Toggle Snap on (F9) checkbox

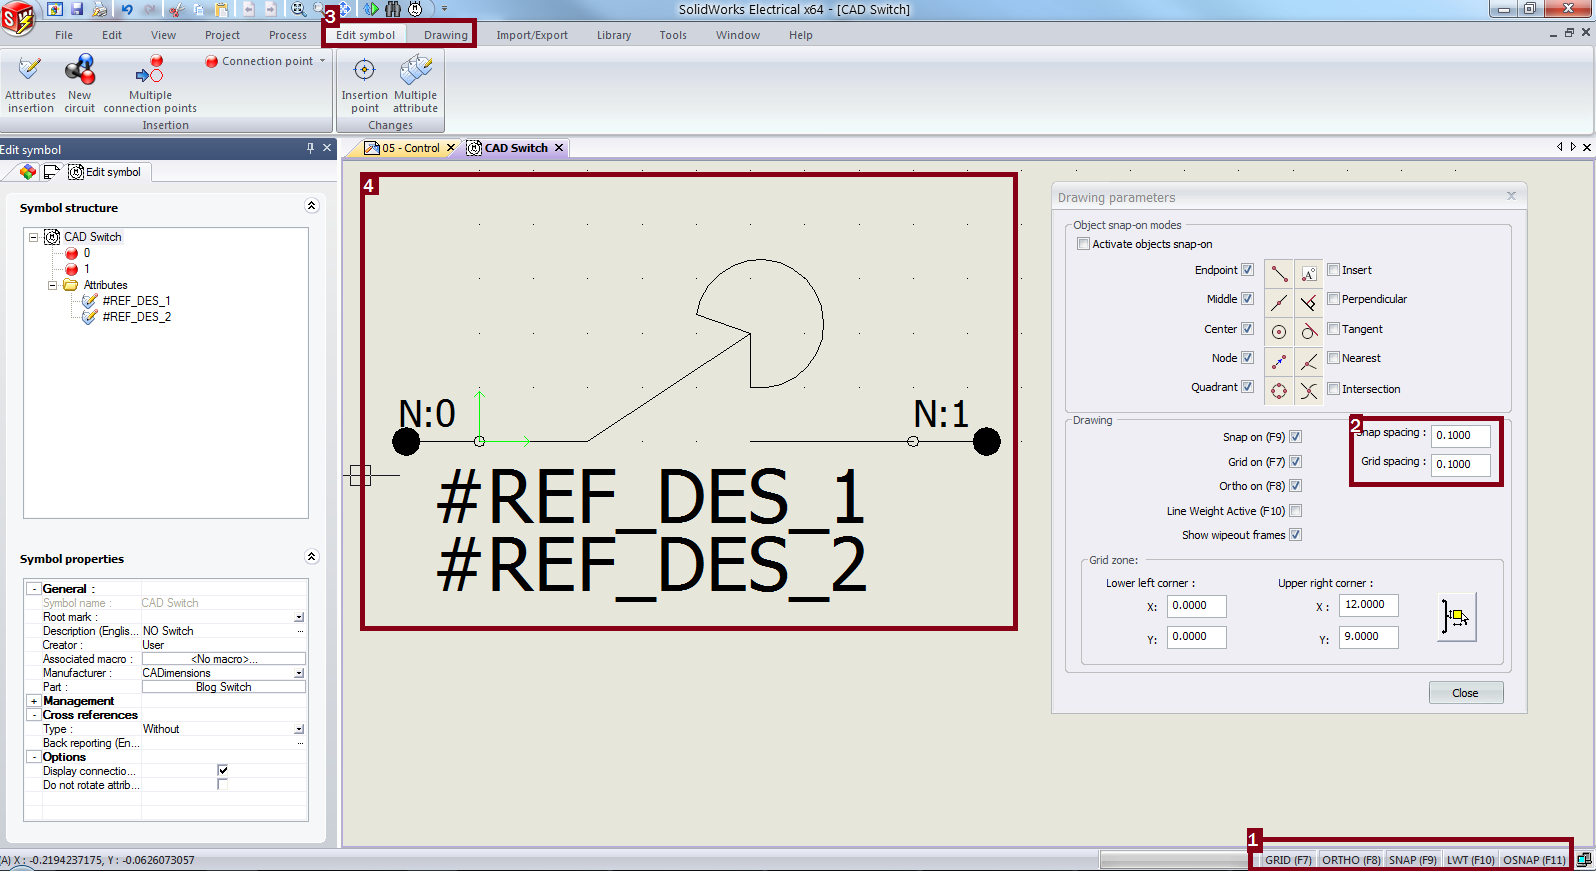point(1295,437)
